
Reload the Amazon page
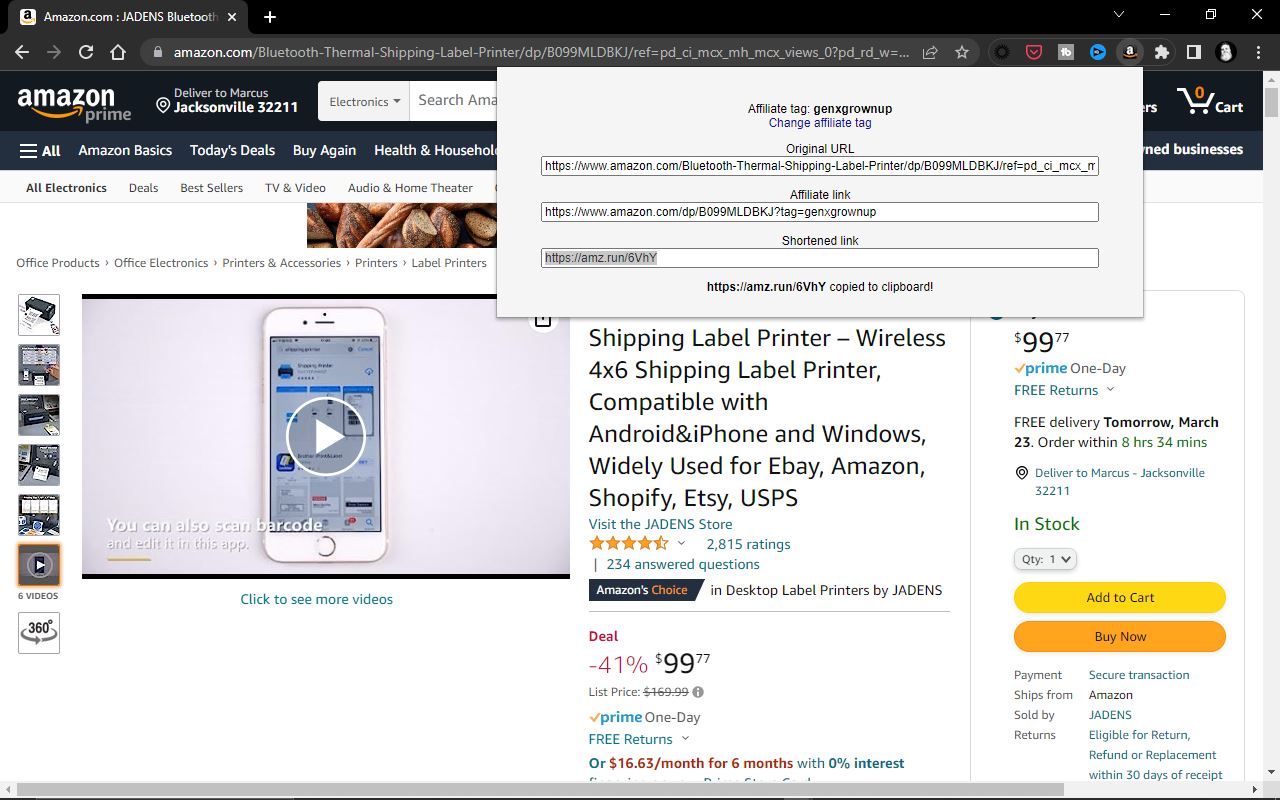[x=86, y=52]
